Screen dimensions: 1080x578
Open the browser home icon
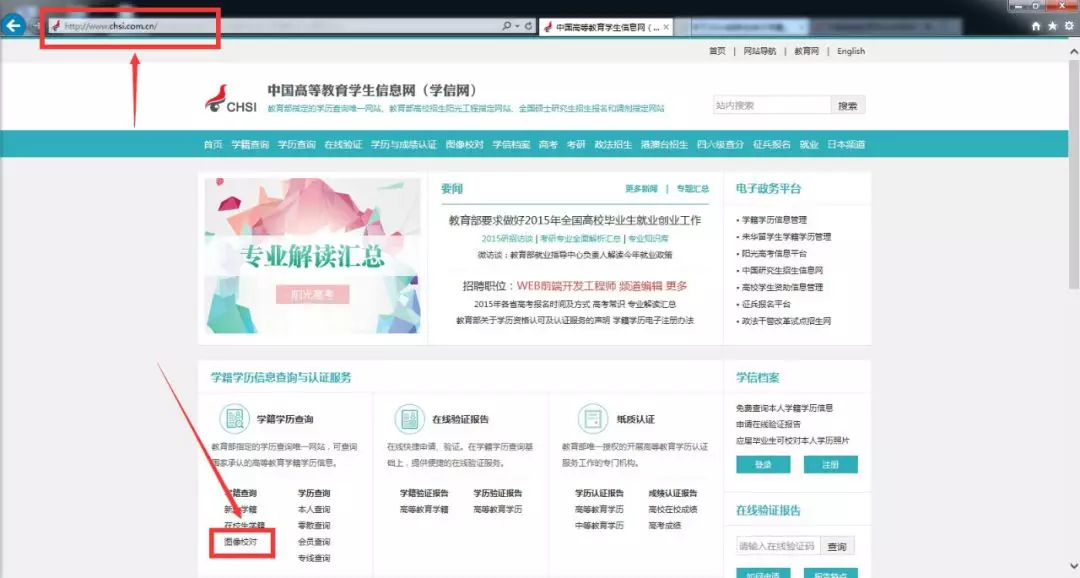(1036, 26)
